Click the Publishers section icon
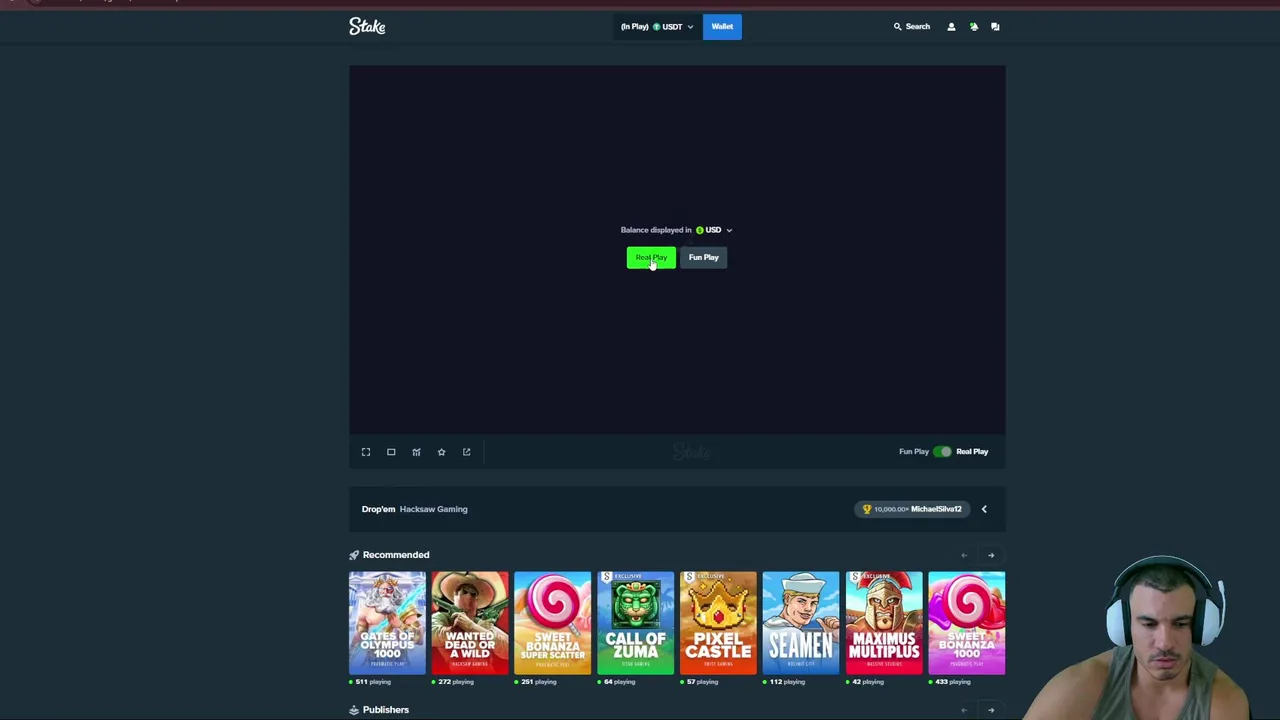This screenshot has height=720, width=1280. click(354, 710)
